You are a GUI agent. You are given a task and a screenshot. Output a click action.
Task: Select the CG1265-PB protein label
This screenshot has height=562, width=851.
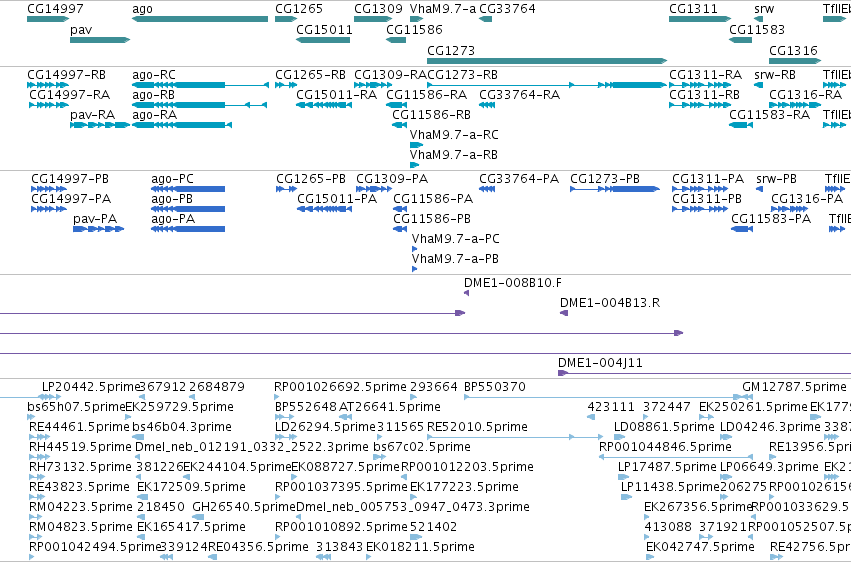(311, 178)
